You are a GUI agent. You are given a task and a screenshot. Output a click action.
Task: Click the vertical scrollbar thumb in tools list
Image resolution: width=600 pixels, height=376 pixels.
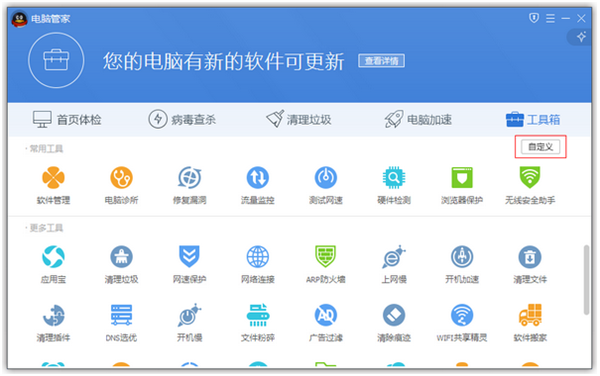pos(586,280)
